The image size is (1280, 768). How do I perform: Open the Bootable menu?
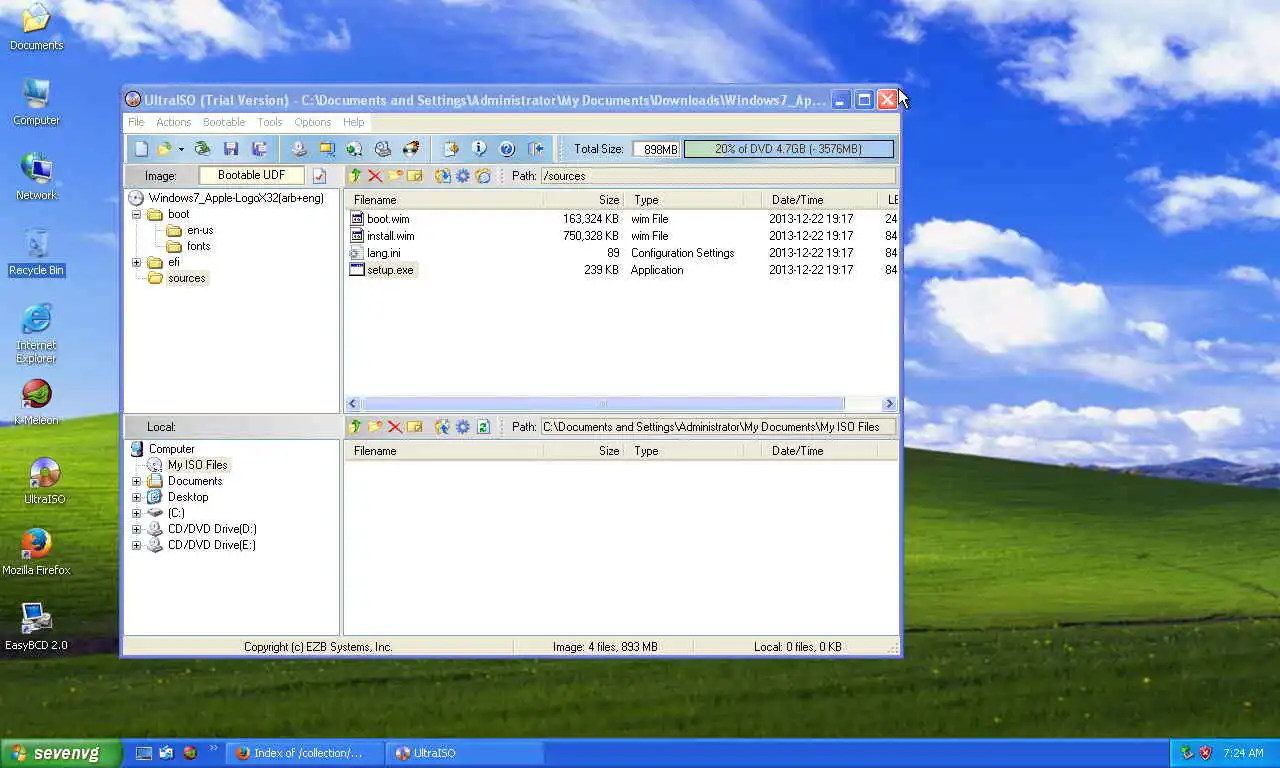pyautogui.click(x=224, y=122)
